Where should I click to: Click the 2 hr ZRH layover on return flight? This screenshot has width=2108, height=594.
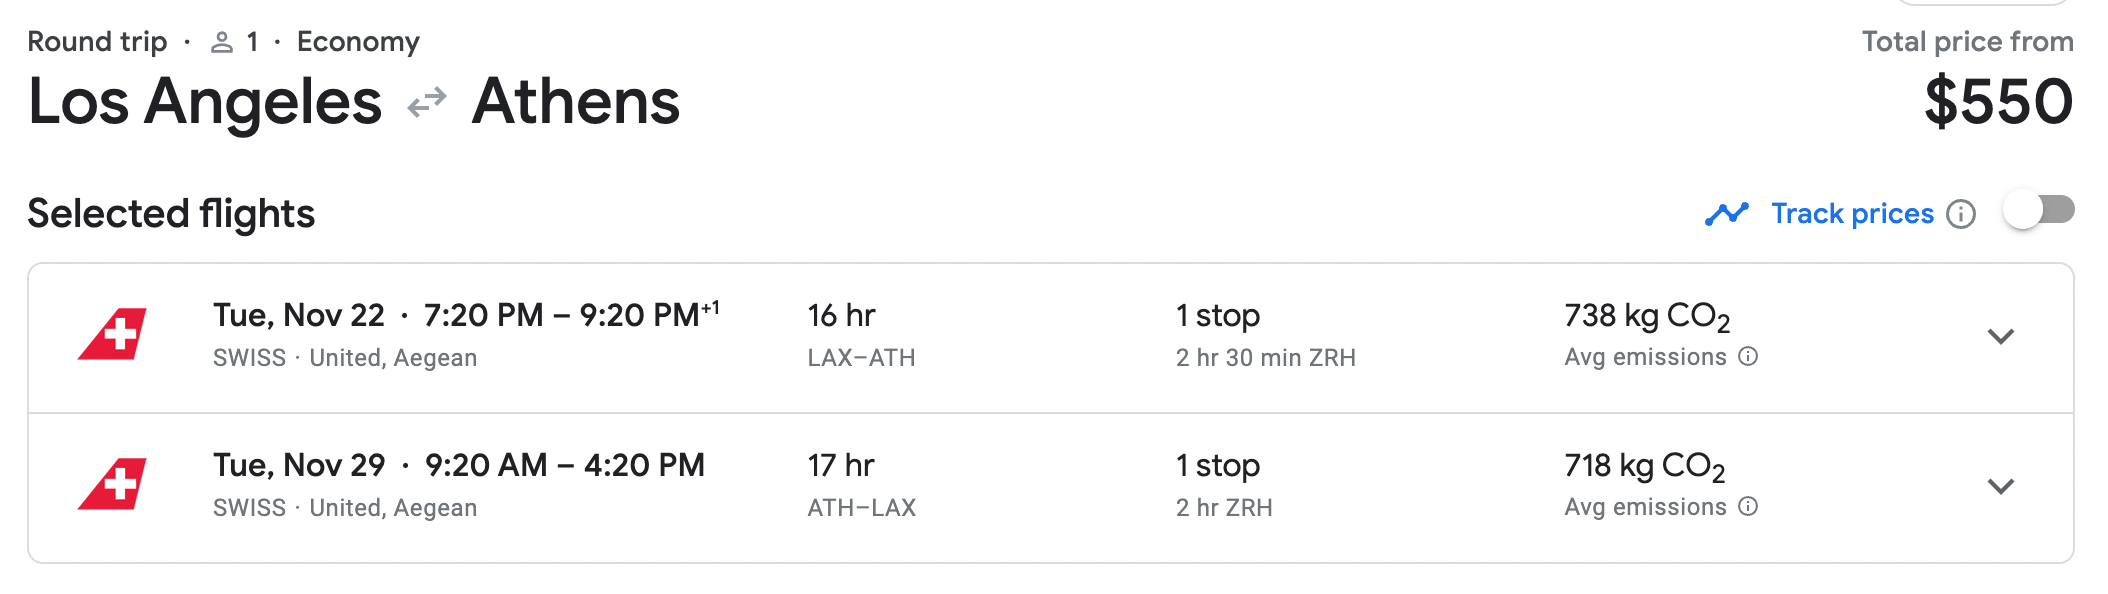tap(1224, 508)
